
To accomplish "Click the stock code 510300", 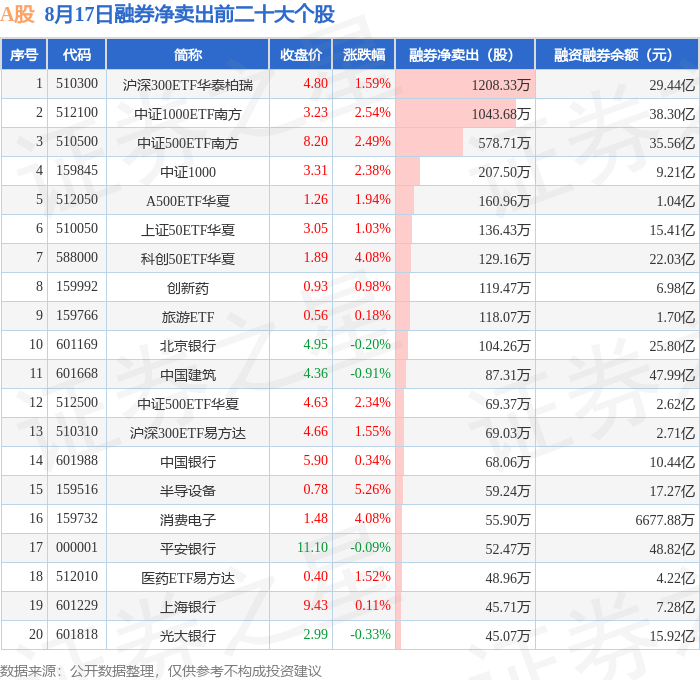I will [x=77, y=83].
